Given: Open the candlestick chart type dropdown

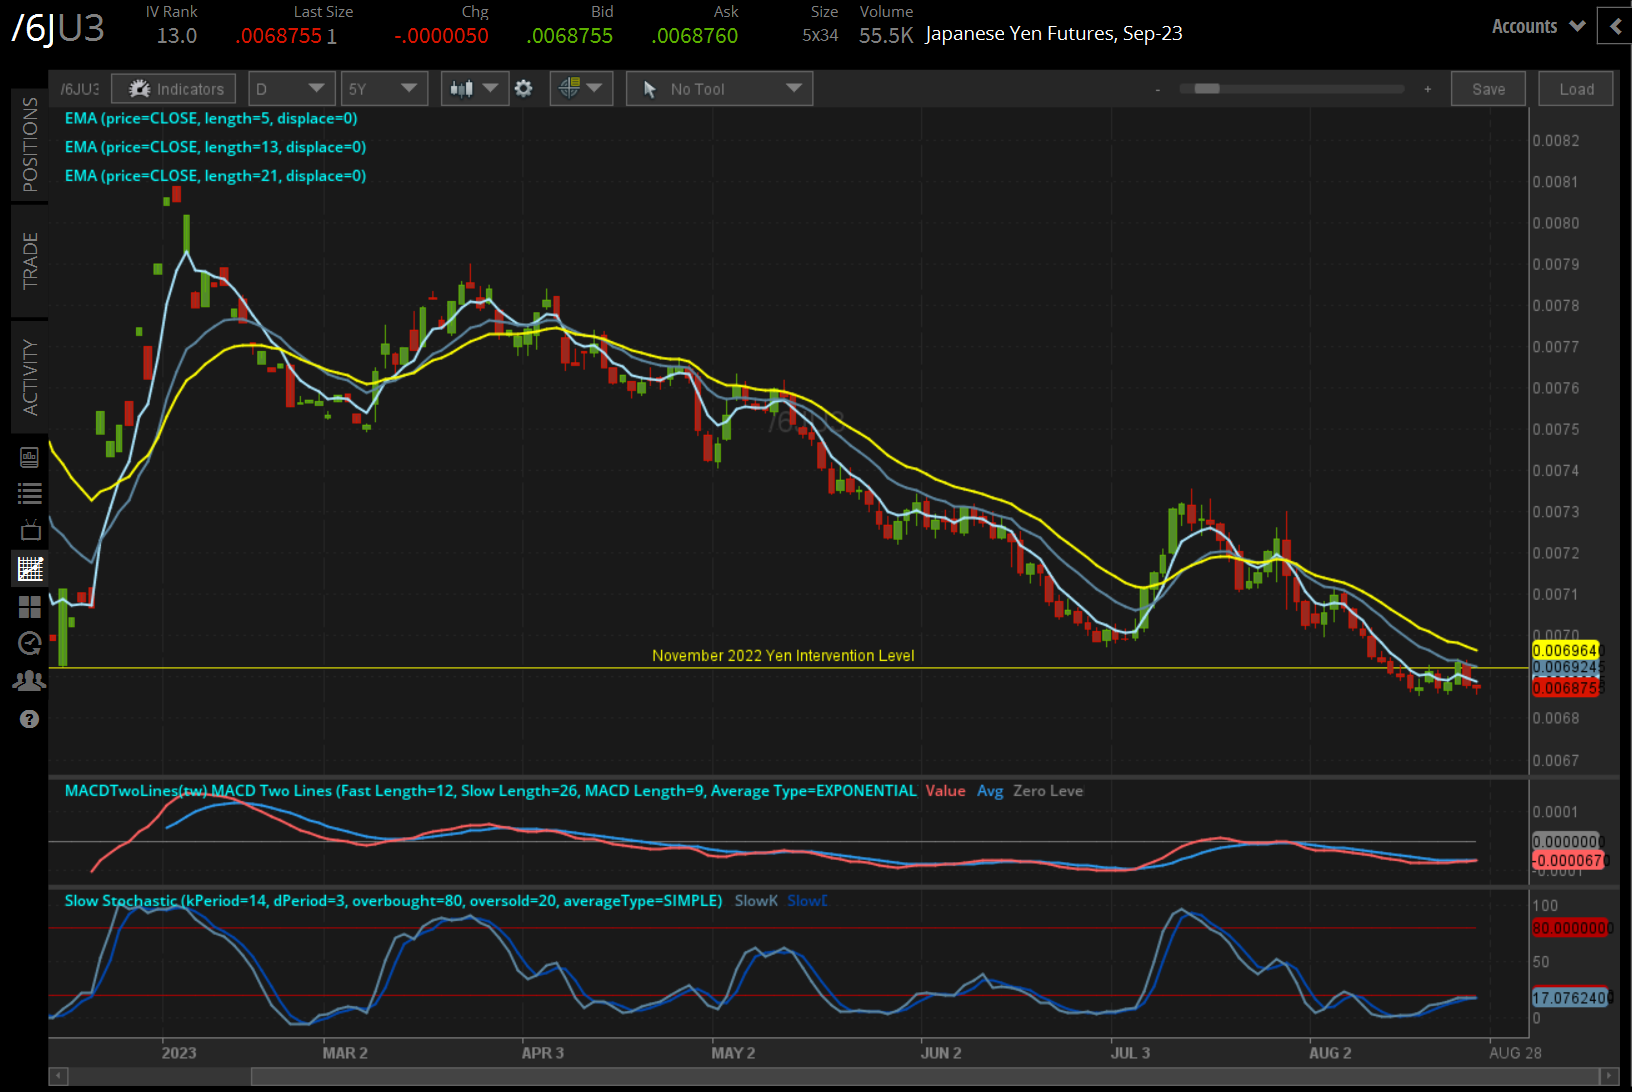Looking at the screenshot, I should (x=474, y=89).
